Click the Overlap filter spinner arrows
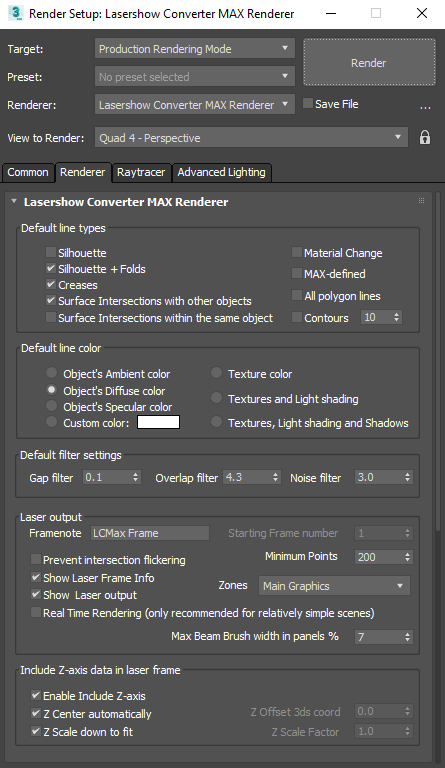445x768 pixels. tap(276, 477)
